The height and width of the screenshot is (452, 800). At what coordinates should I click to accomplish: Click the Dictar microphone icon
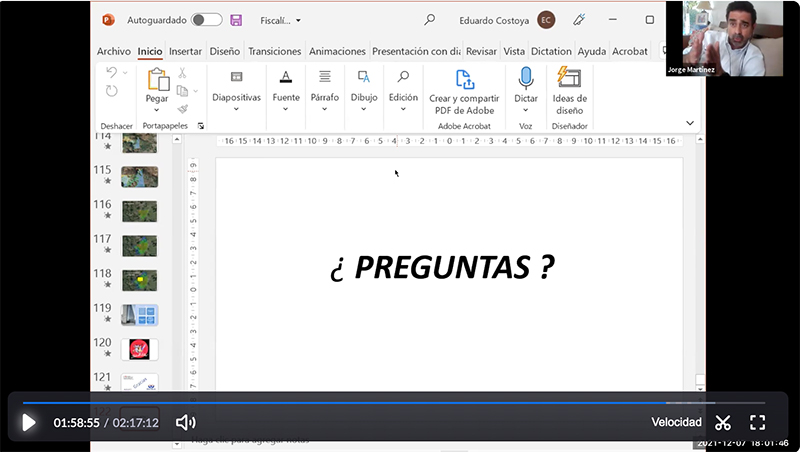click(525, 78)
